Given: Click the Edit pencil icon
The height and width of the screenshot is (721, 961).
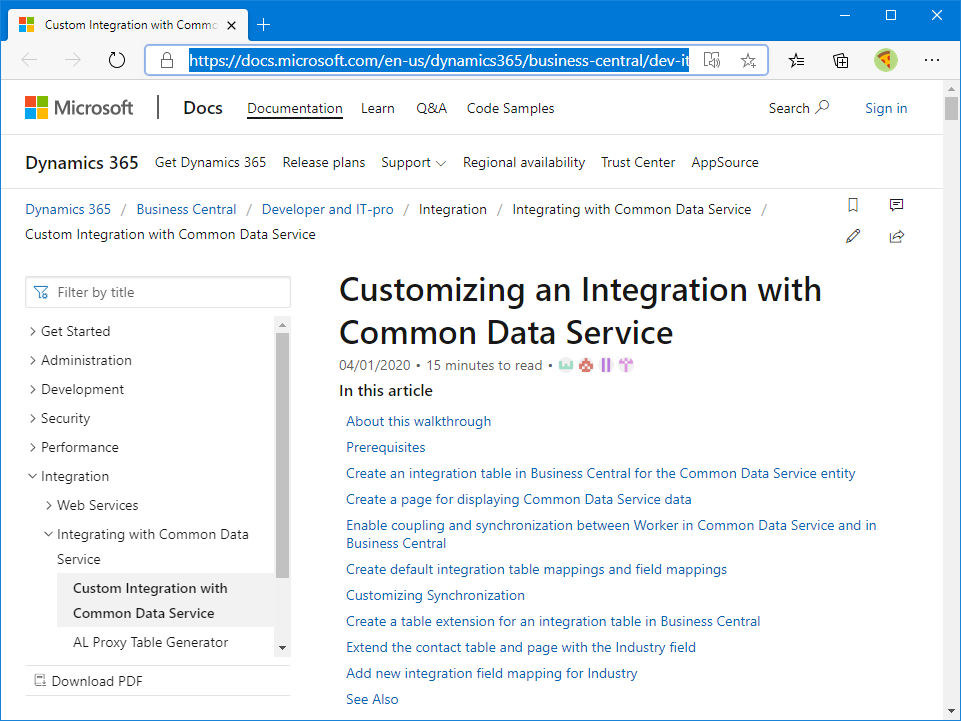Looking at the screenshot, I should pyautogui.click(x=853, y=236).
